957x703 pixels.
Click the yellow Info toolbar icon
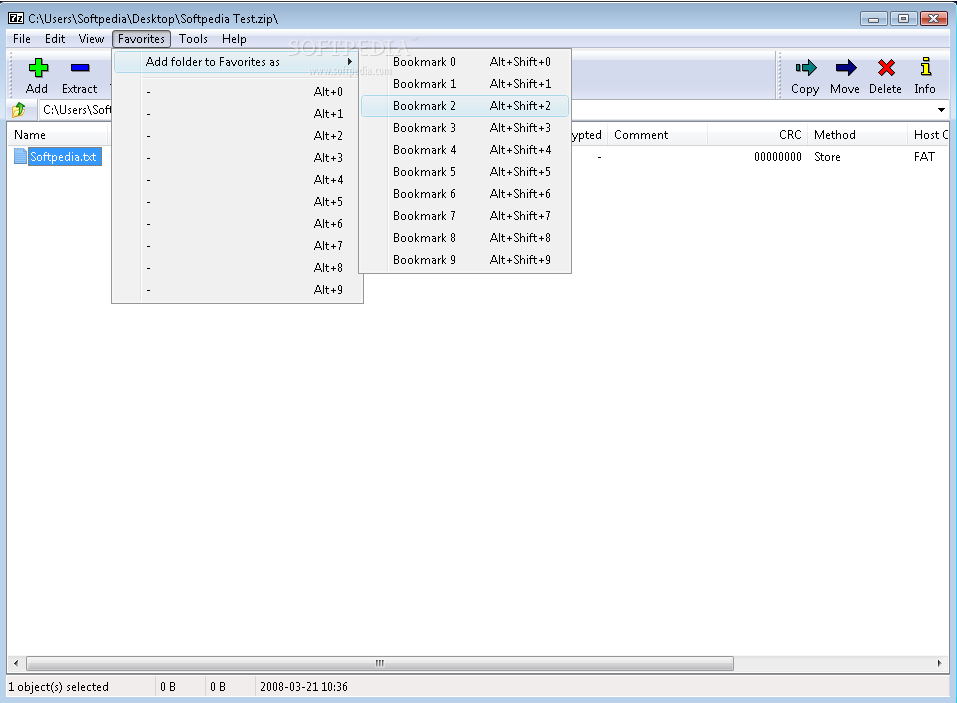click(926, 67)
